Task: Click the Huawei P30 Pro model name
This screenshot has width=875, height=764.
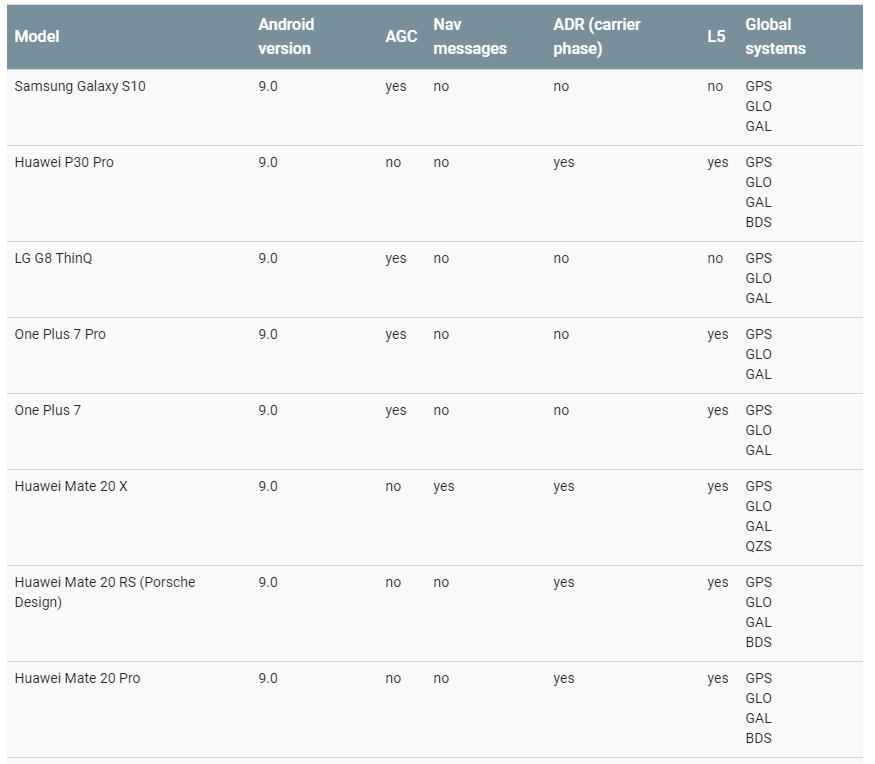Action: (x=64, y=163)
